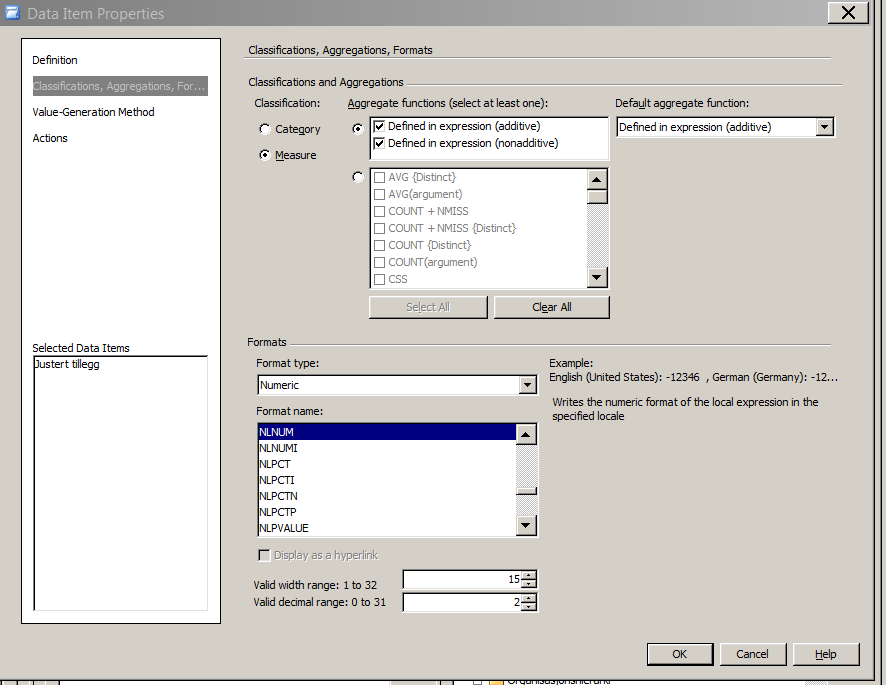Open the Format type dropdown
This screenshot has width=886, height=685.
point(527,385)
